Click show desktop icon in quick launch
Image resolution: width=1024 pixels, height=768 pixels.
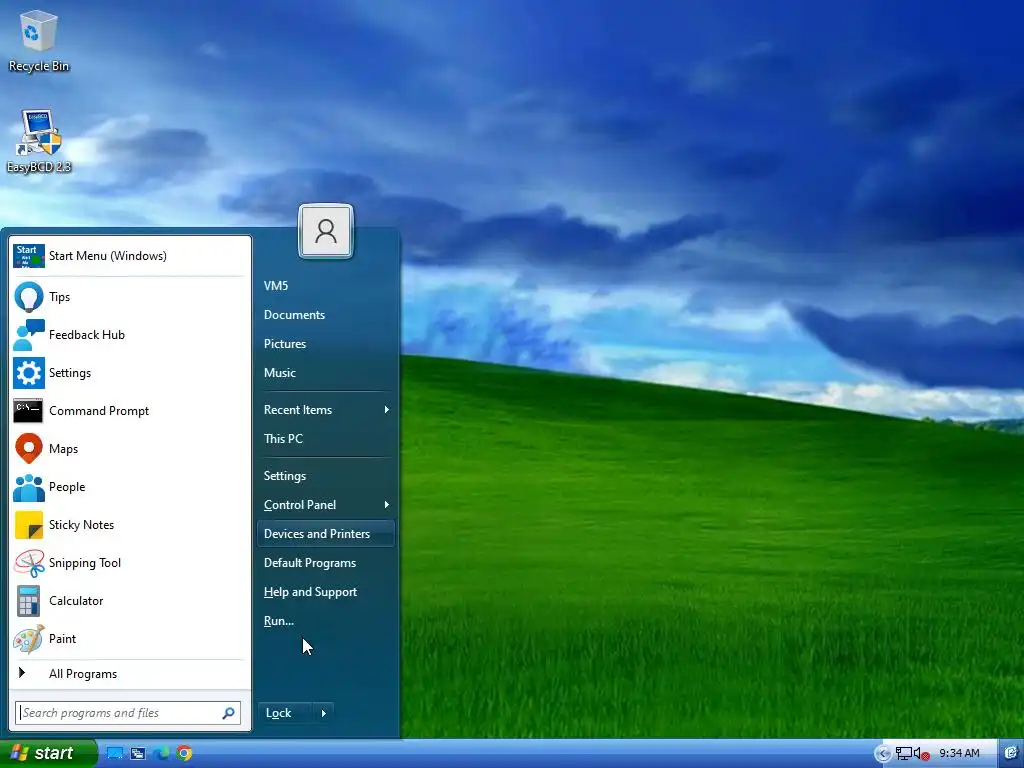coord(114,753)
